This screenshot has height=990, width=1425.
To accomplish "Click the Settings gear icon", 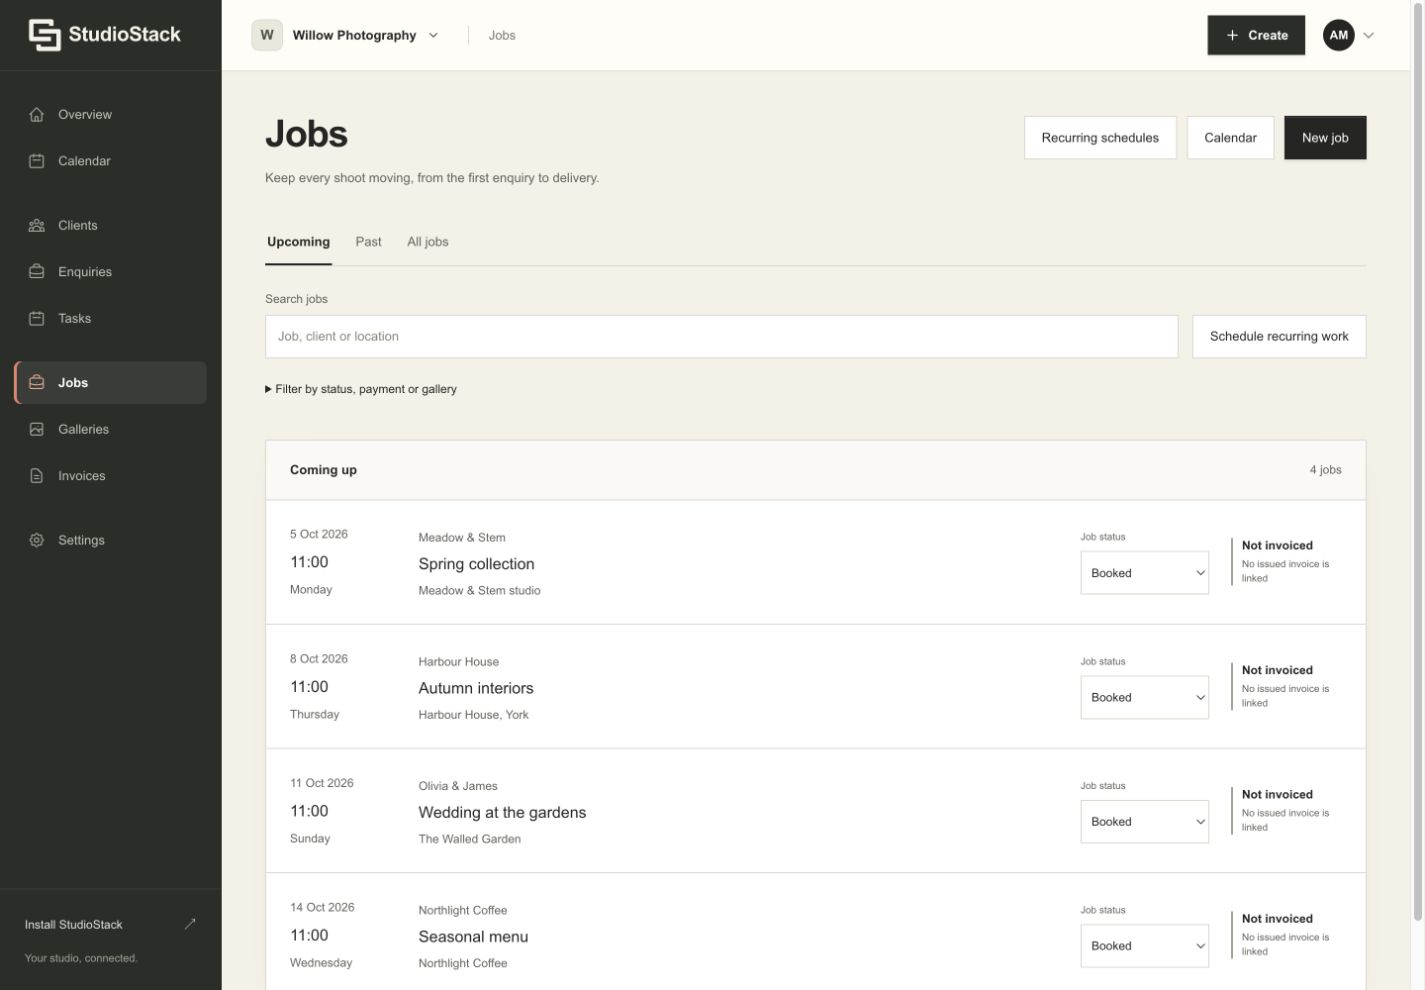I will (37, 540).
